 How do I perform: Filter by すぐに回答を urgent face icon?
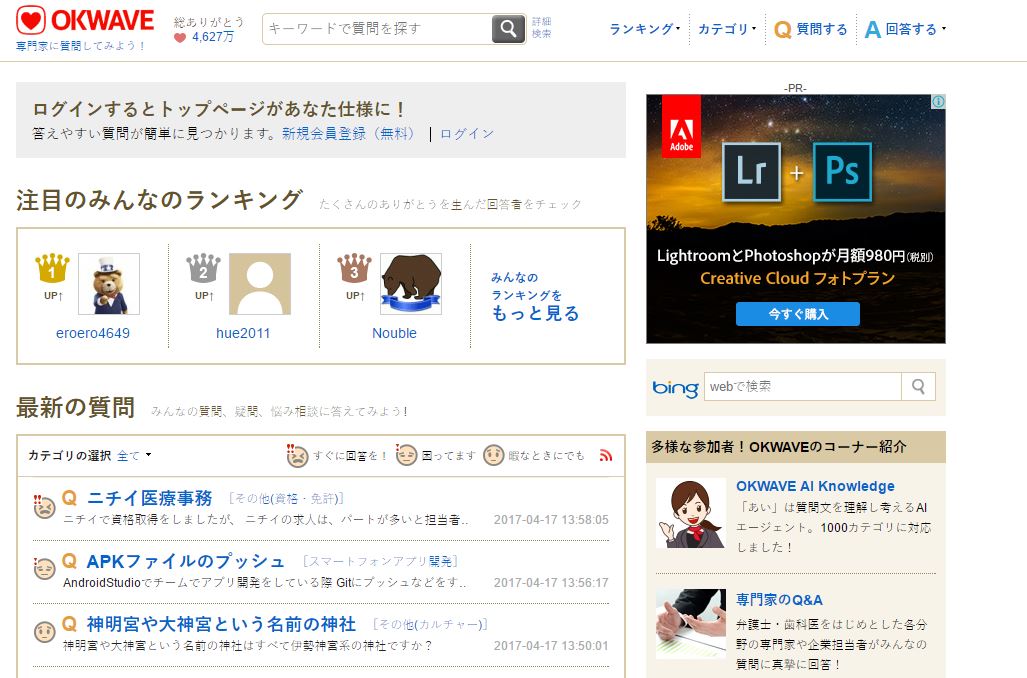pyautogui.click(x=297, y=455)
